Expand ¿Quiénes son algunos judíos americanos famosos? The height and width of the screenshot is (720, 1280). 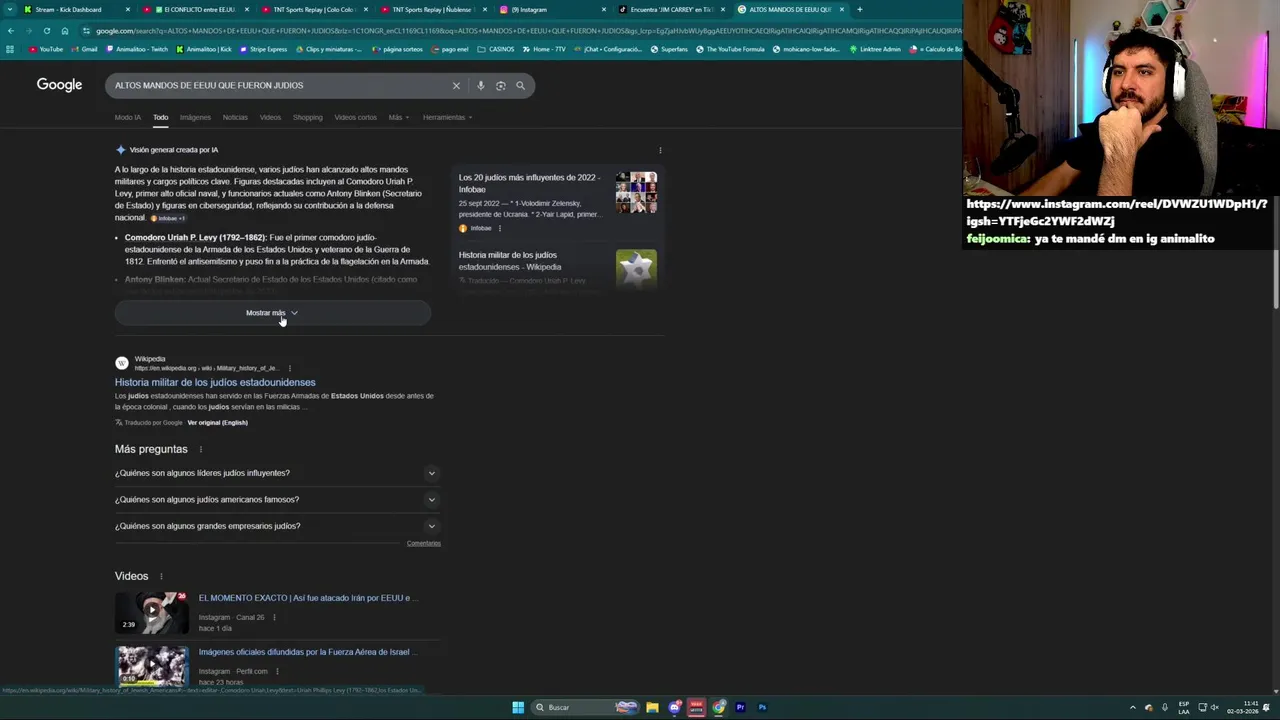coord(277,500)
